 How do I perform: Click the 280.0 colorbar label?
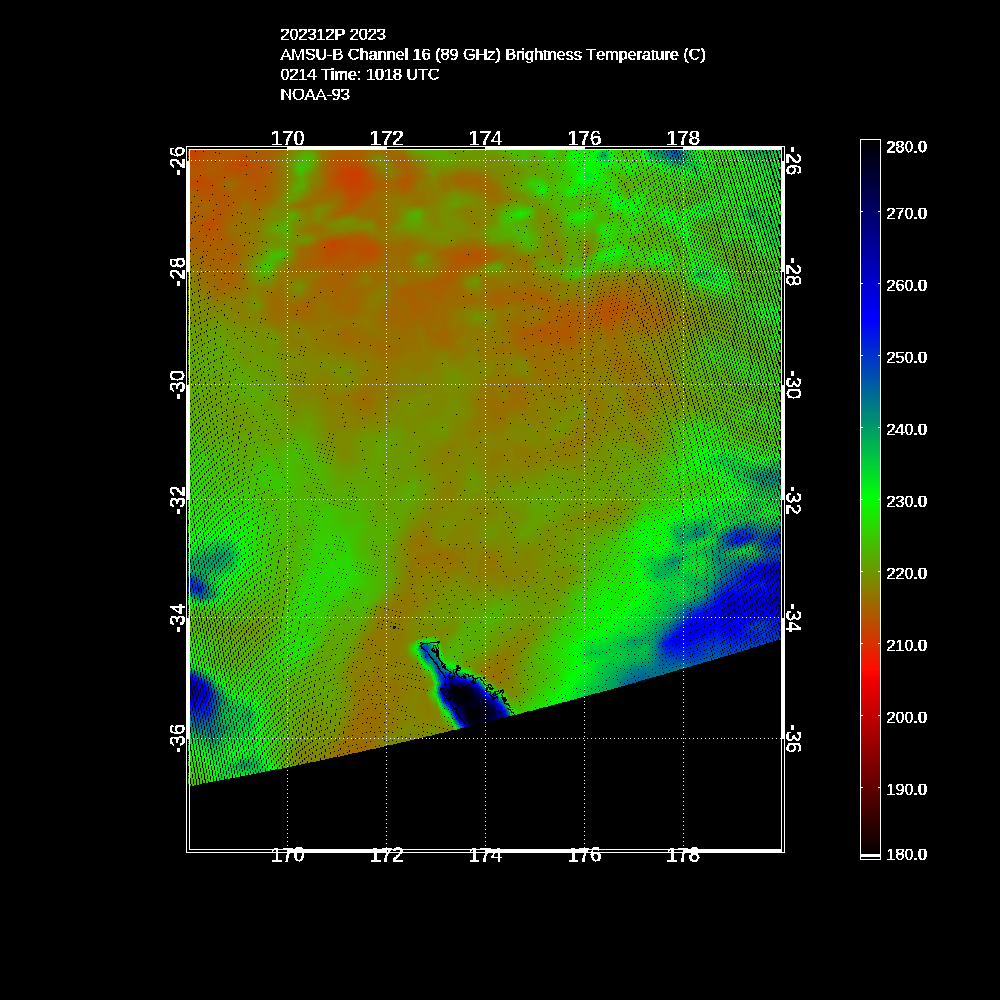(906, 147)
